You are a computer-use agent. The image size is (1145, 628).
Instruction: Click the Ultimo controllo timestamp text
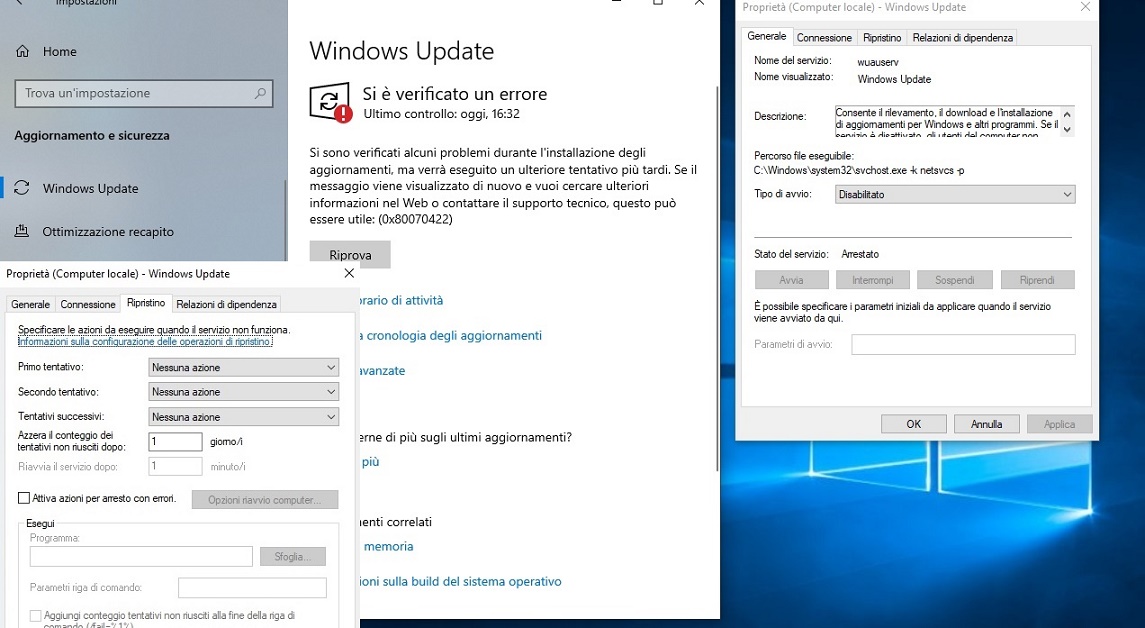click(x=442, y=114)
